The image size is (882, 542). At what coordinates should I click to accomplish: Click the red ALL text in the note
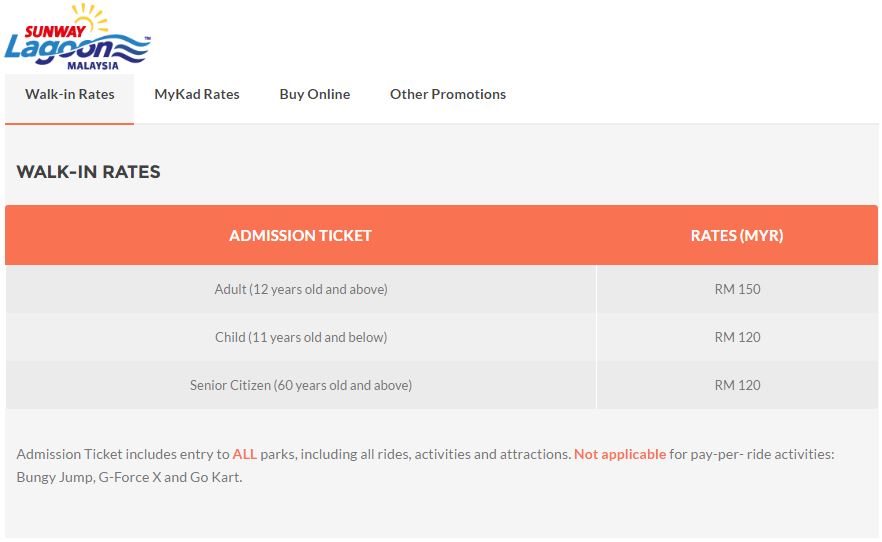tap(245, 454)
